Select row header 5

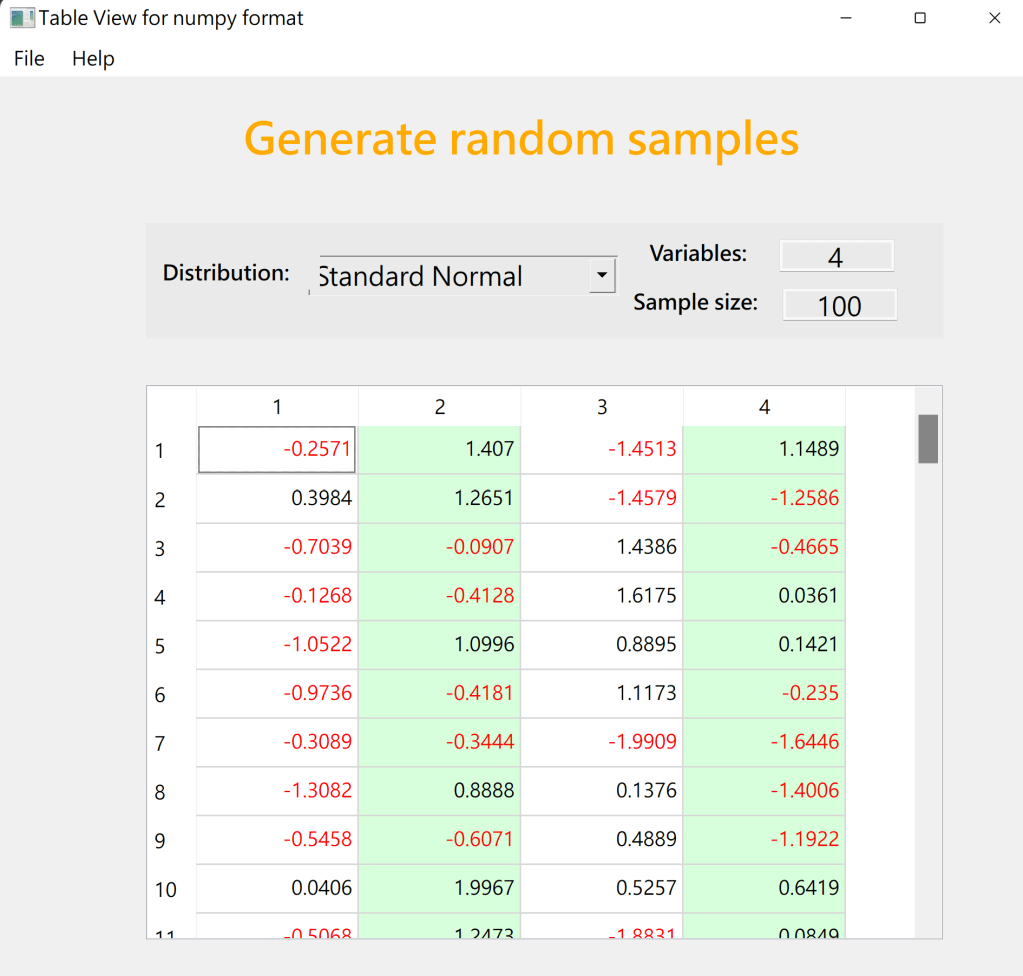pyautogui.click(x=161, y=646)
